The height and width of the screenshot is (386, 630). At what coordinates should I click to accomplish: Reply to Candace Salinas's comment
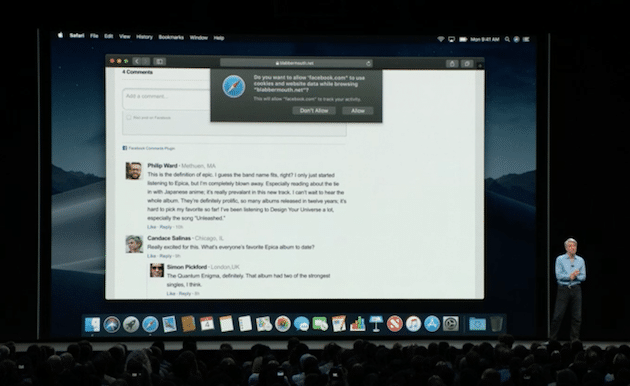pos(165,256)
